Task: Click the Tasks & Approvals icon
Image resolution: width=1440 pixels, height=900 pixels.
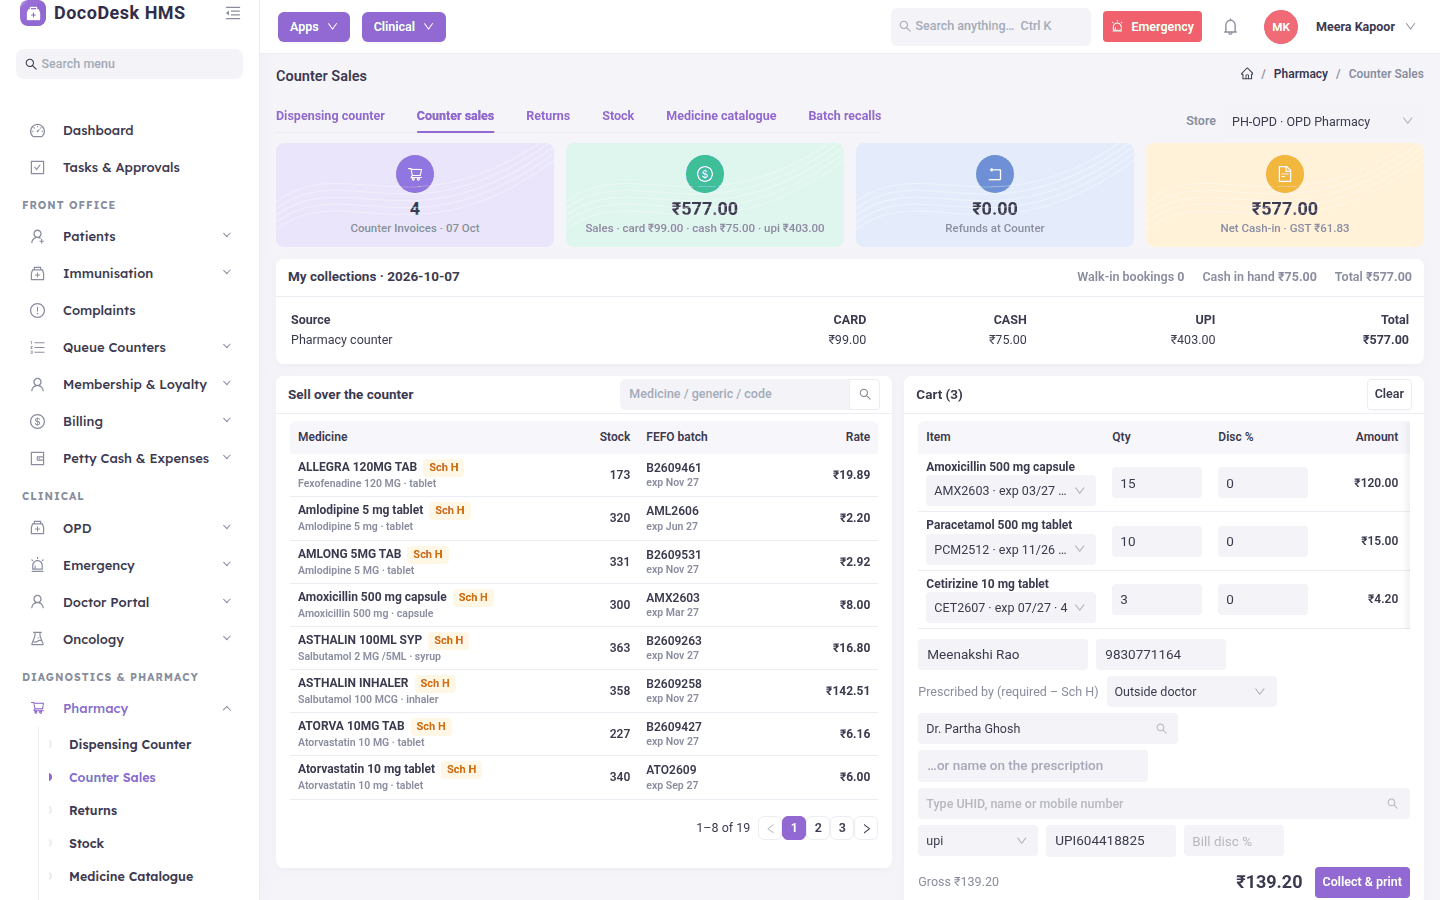Action: pos(38,168)
